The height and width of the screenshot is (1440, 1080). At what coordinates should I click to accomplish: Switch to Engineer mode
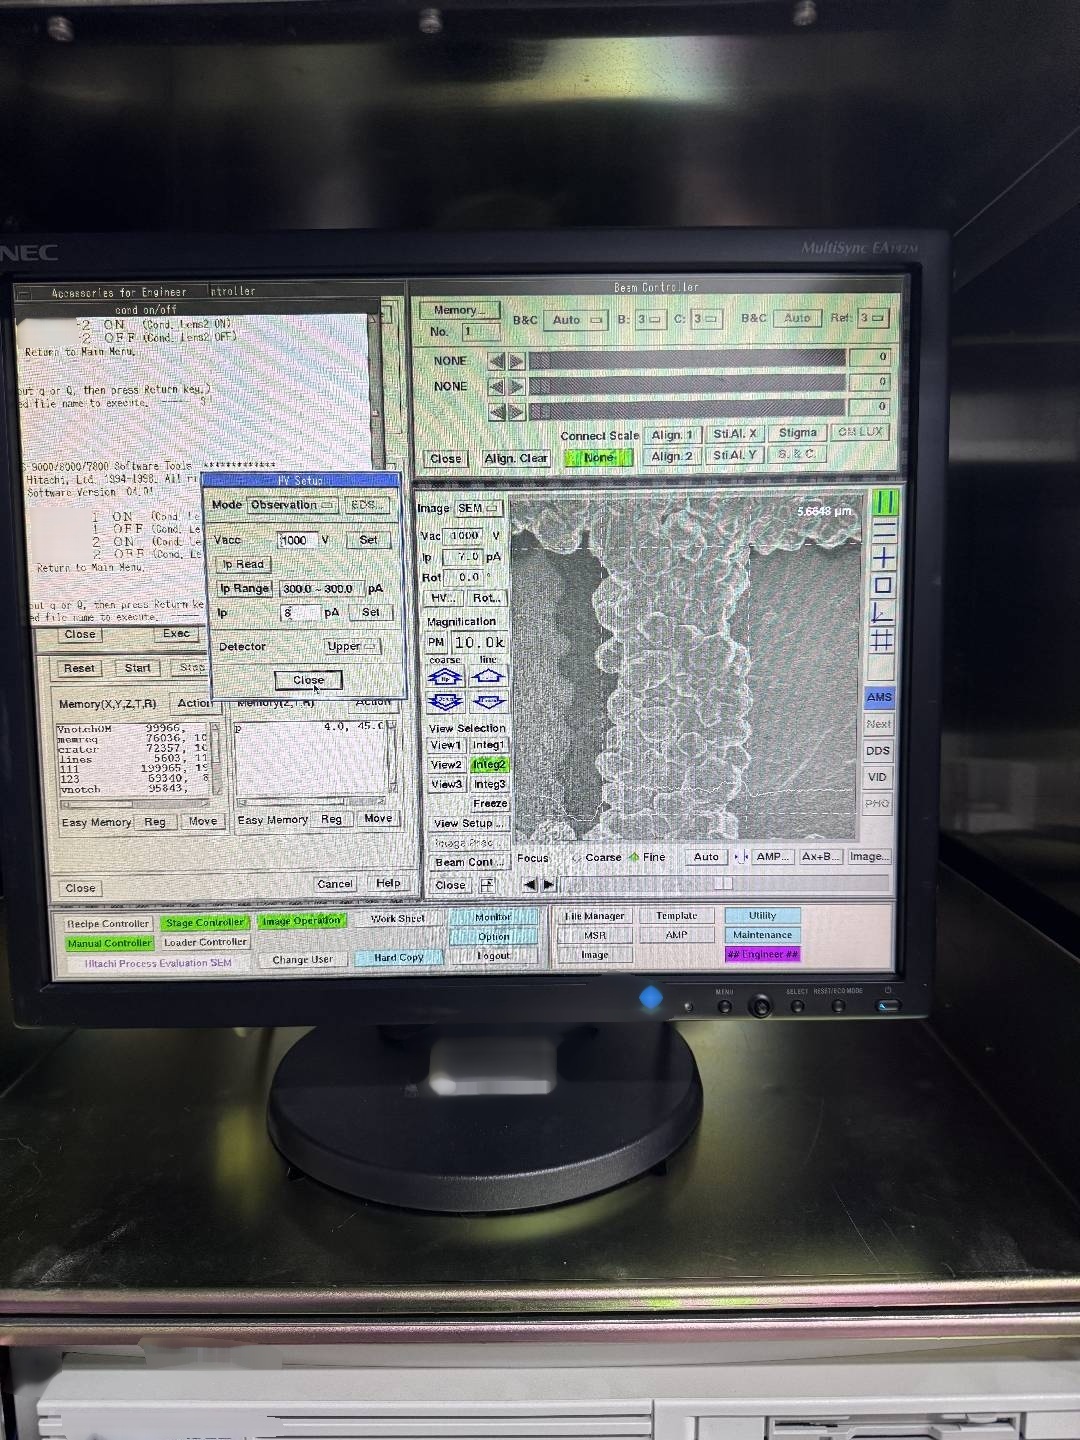[762, 954]
